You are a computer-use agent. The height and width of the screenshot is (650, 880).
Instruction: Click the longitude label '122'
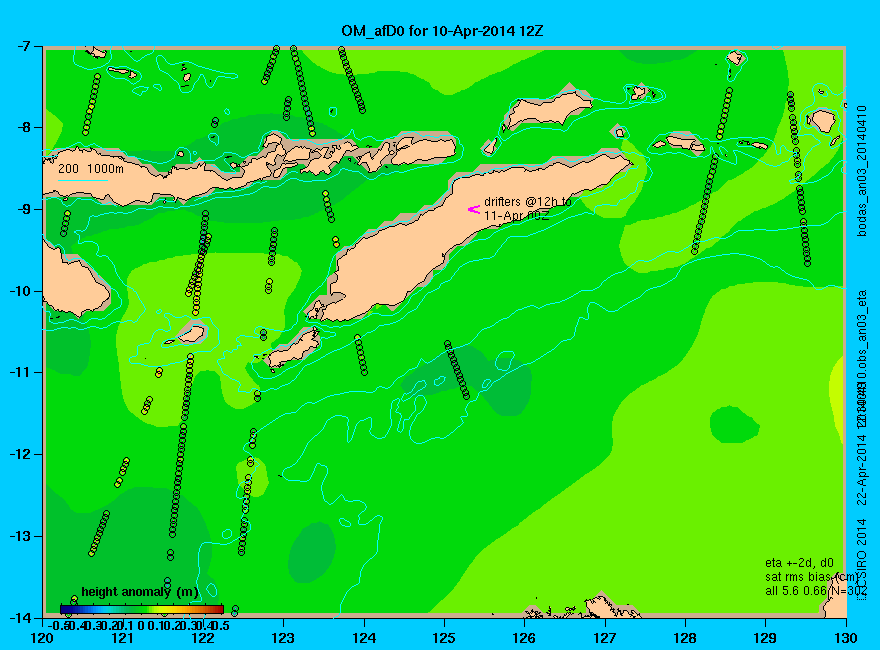[203, 638]
